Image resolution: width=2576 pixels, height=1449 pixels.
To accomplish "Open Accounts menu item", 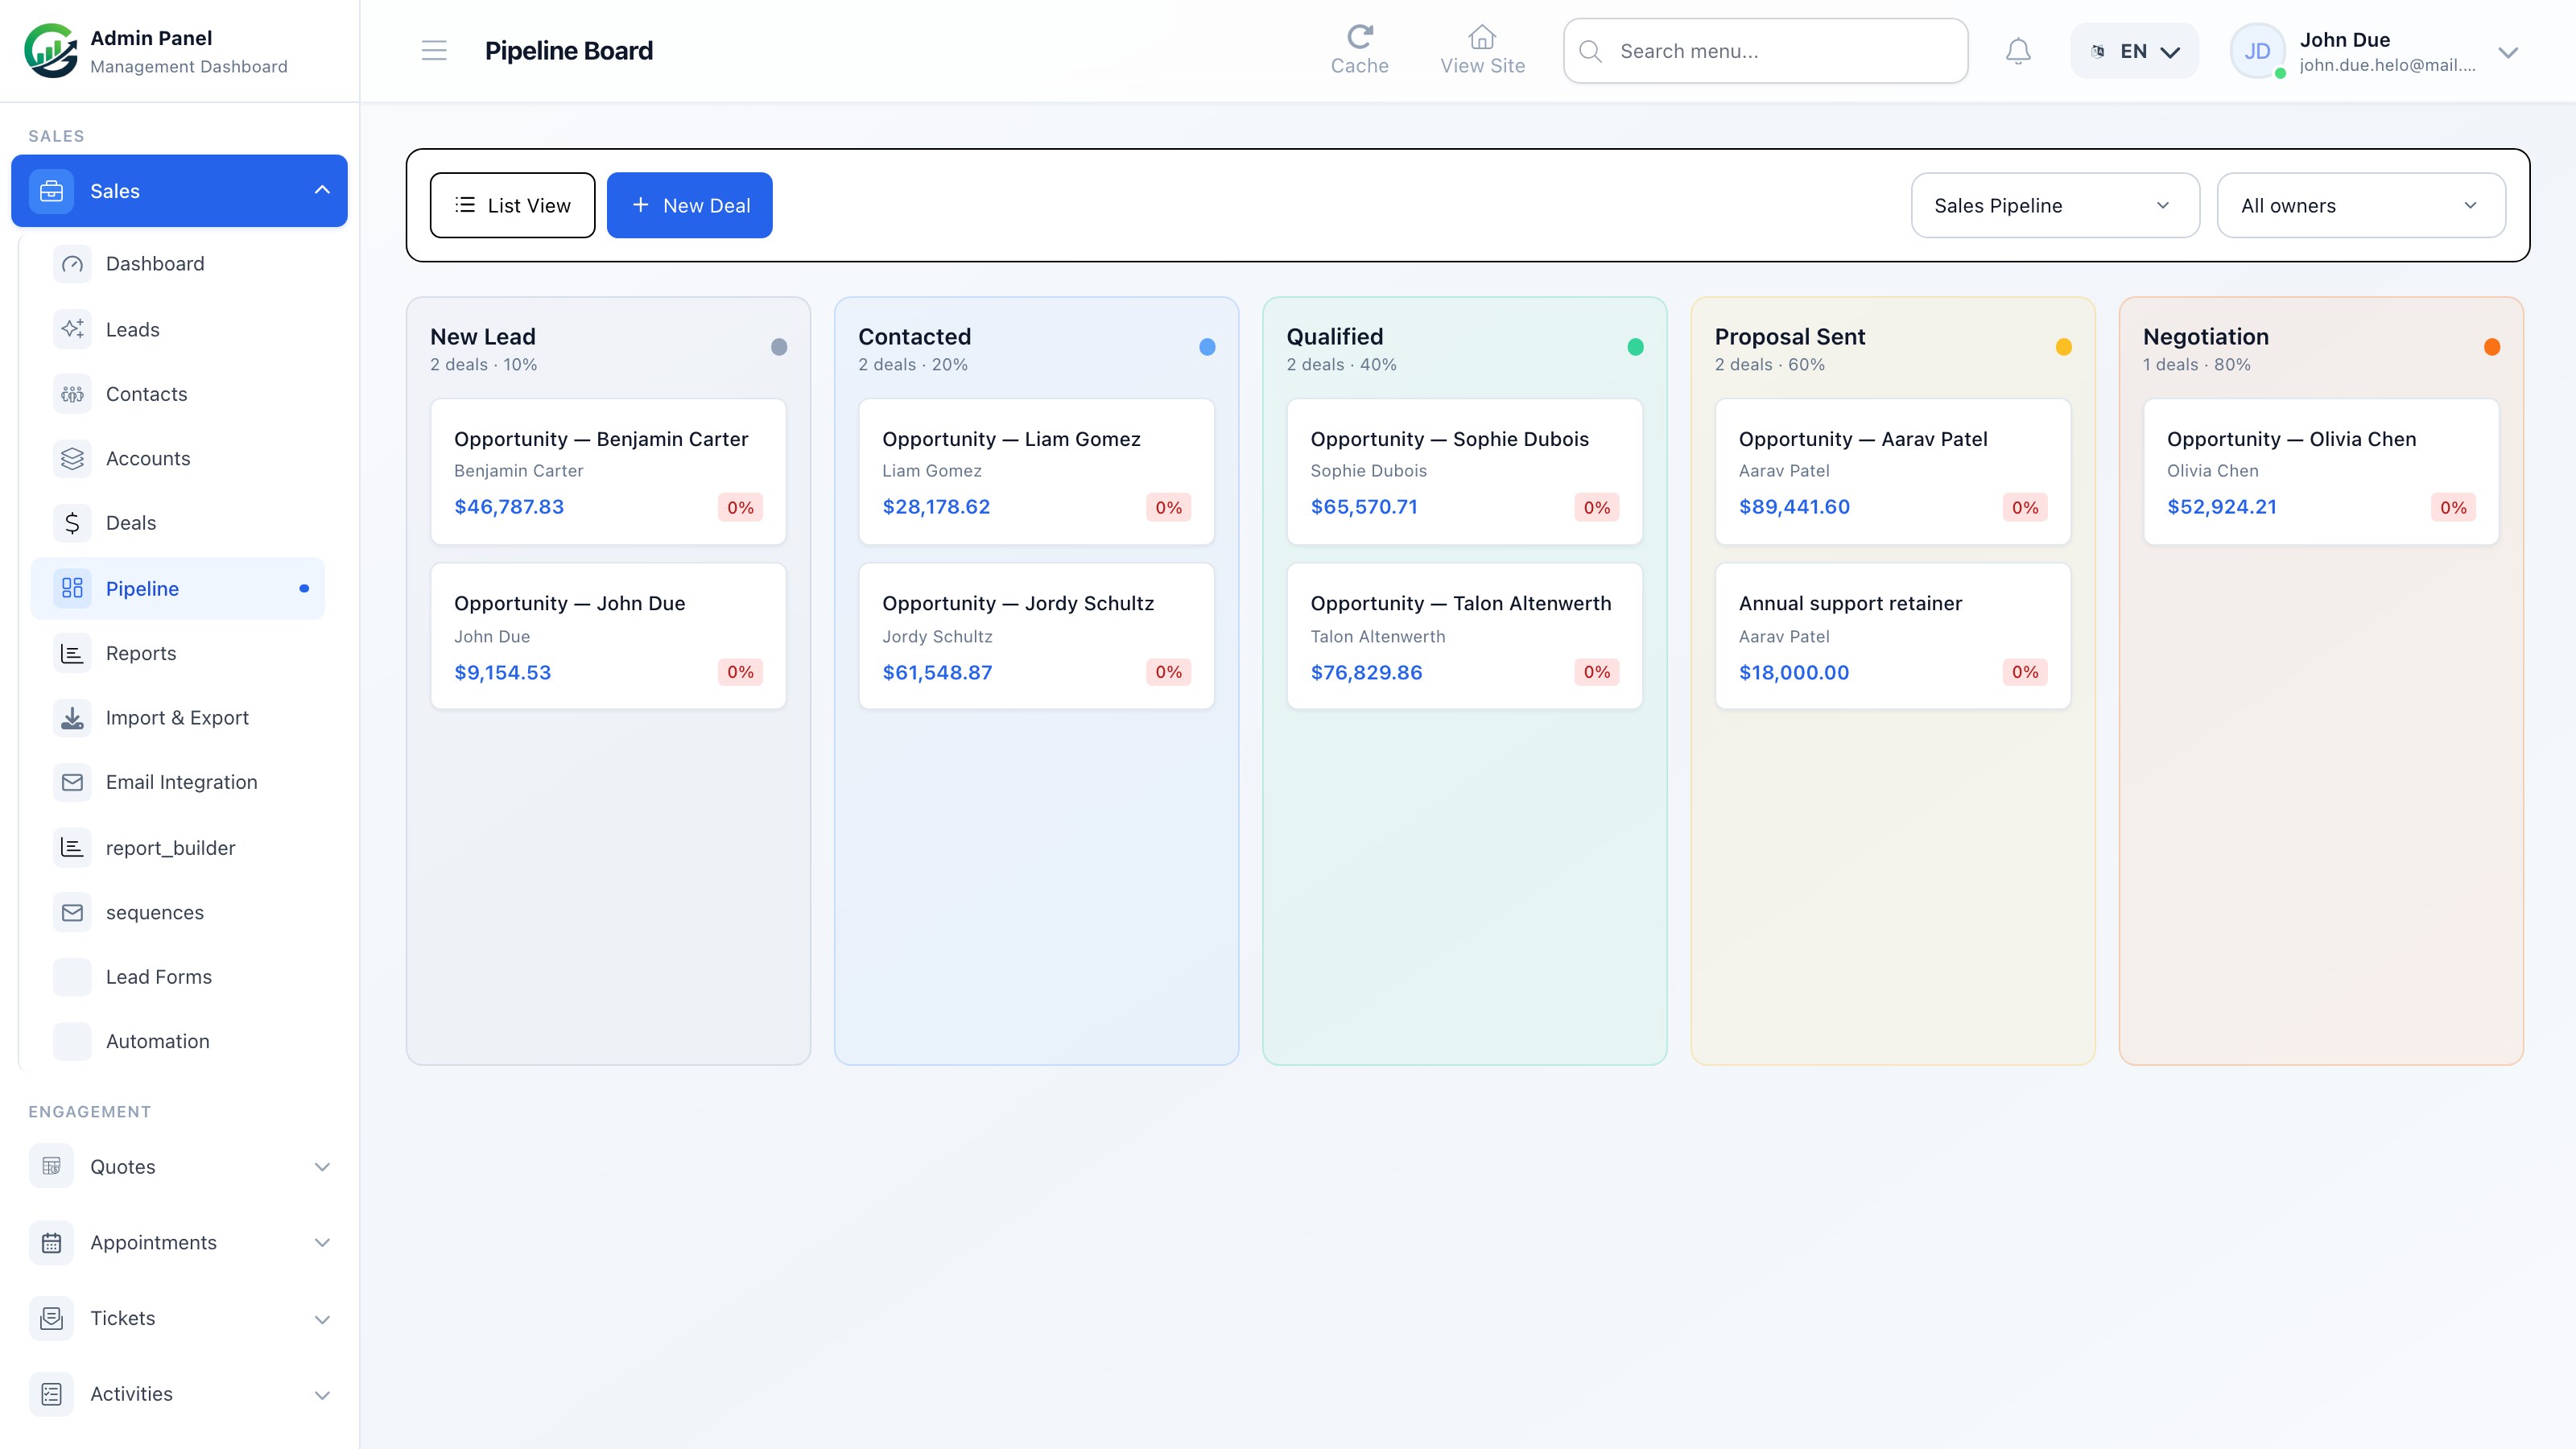I will click(178, 458).
